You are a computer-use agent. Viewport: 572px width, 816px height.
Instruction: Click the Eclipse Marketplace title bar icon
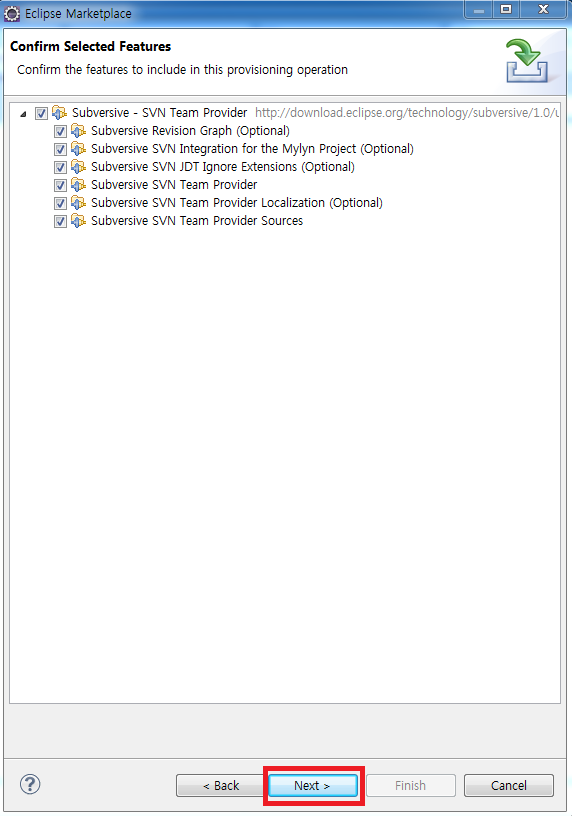click(x=11, y=13)
